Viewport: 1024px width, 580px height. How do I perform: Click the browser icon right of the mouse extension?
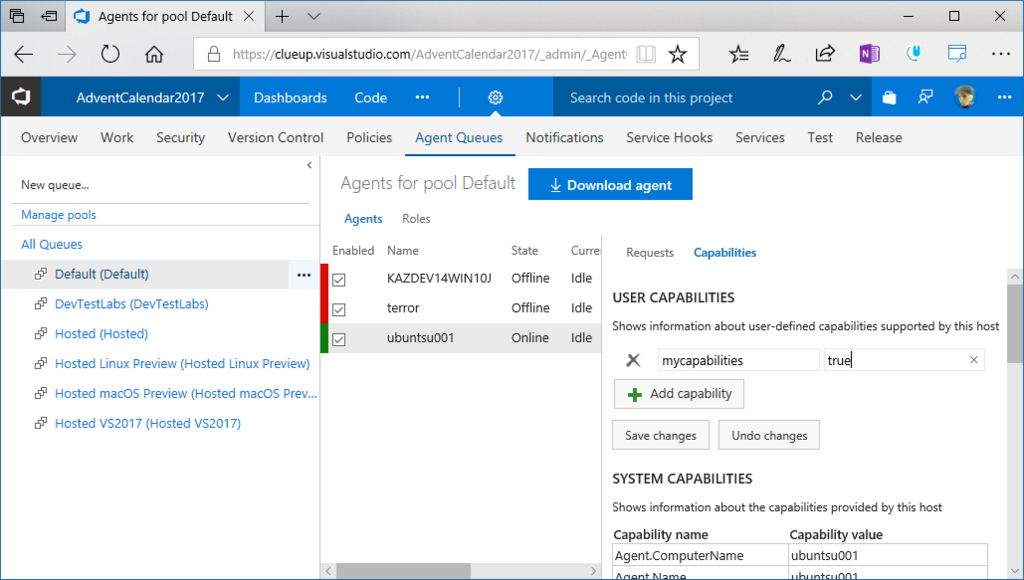957,54
